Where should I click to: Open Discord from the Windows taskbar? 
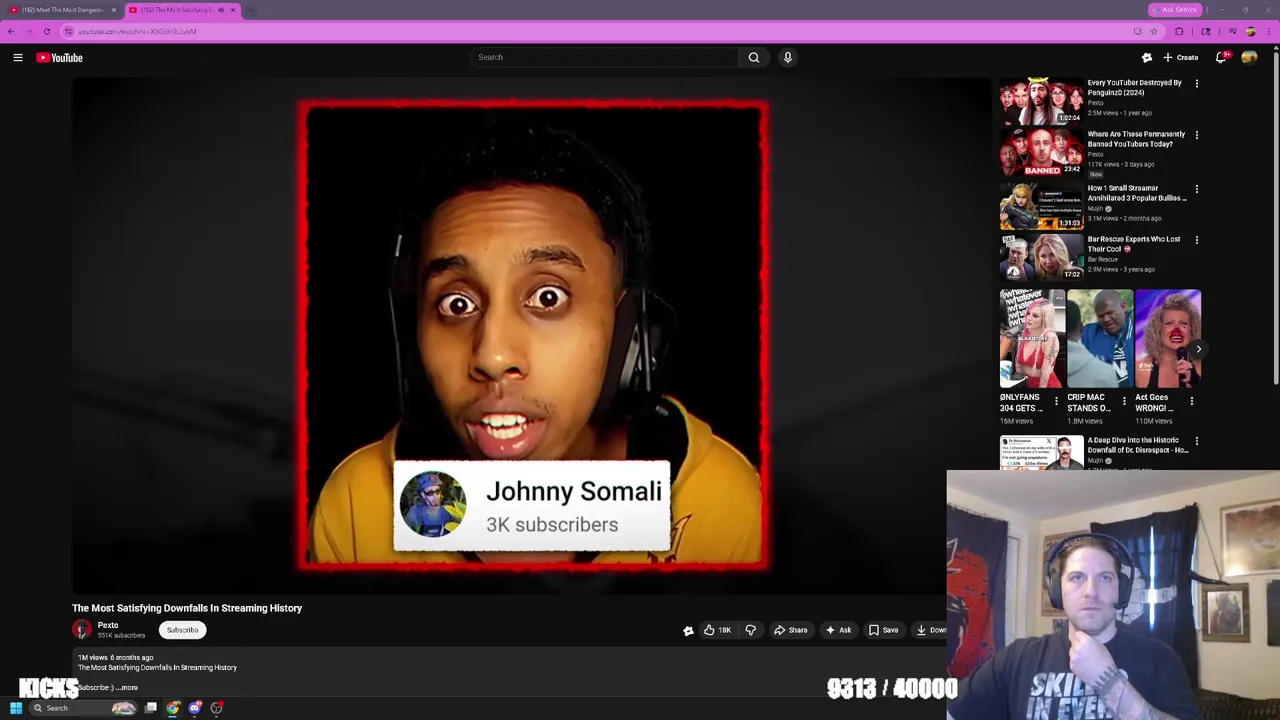click(195, 708)
